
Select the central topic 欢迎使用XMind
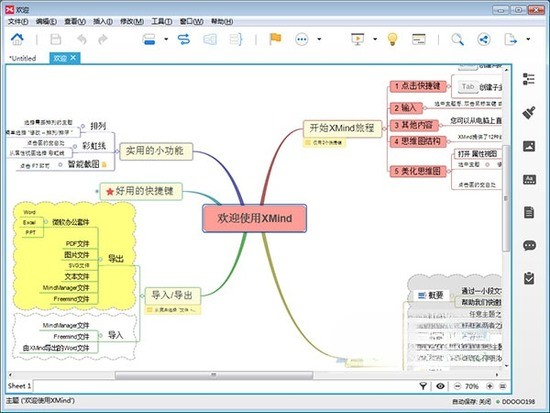click(x=254, y=218)
